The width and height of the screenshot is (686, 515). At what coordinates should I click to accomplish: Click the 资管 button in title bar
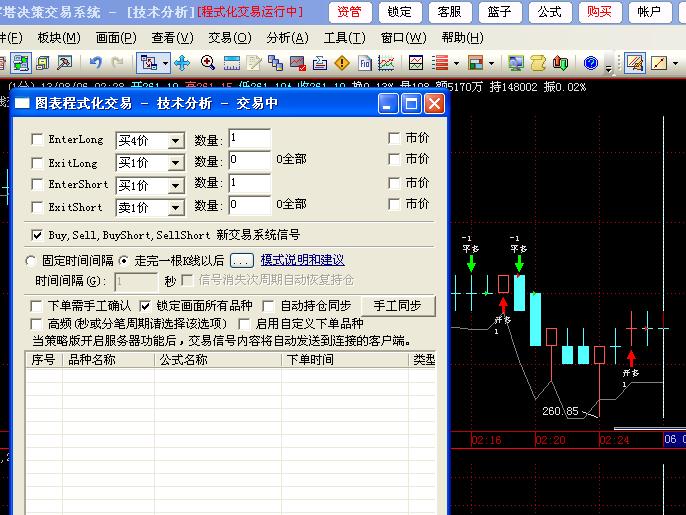(349, 12)
